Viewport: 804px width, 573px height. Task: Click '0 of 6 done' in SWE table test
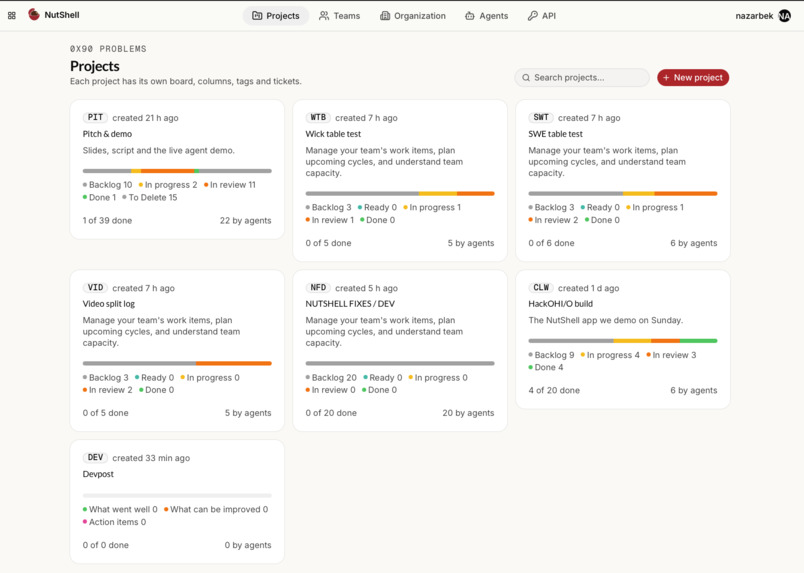click(551, 243)
